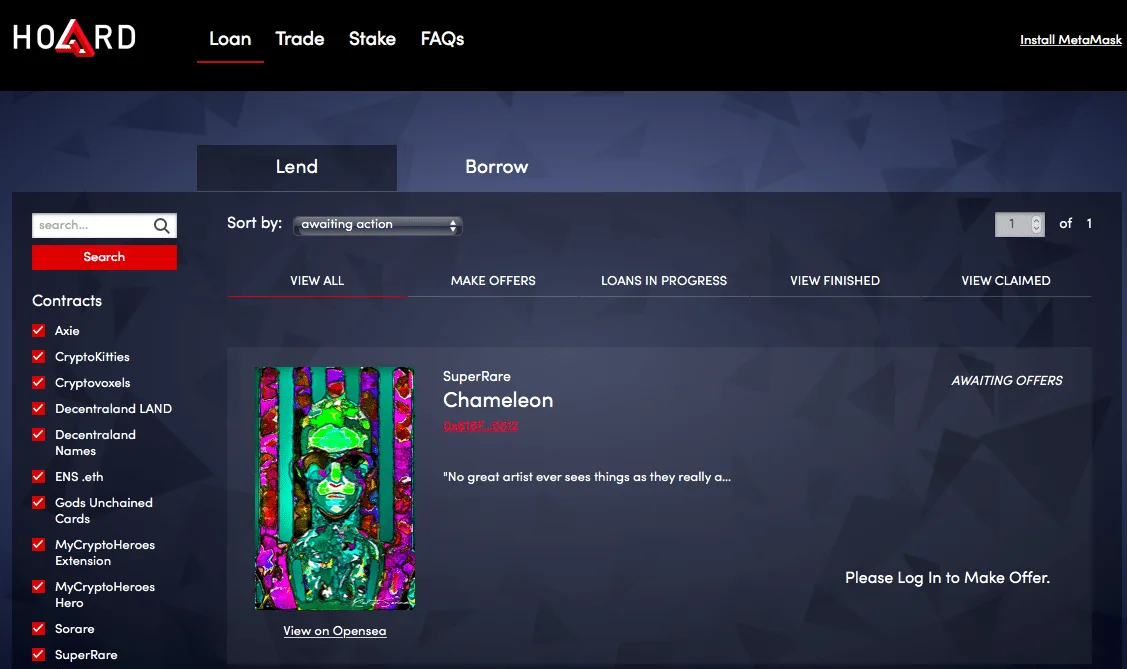Open the FAQs page
Viewport: 1127px width, 669px height.
coord(442,39)
